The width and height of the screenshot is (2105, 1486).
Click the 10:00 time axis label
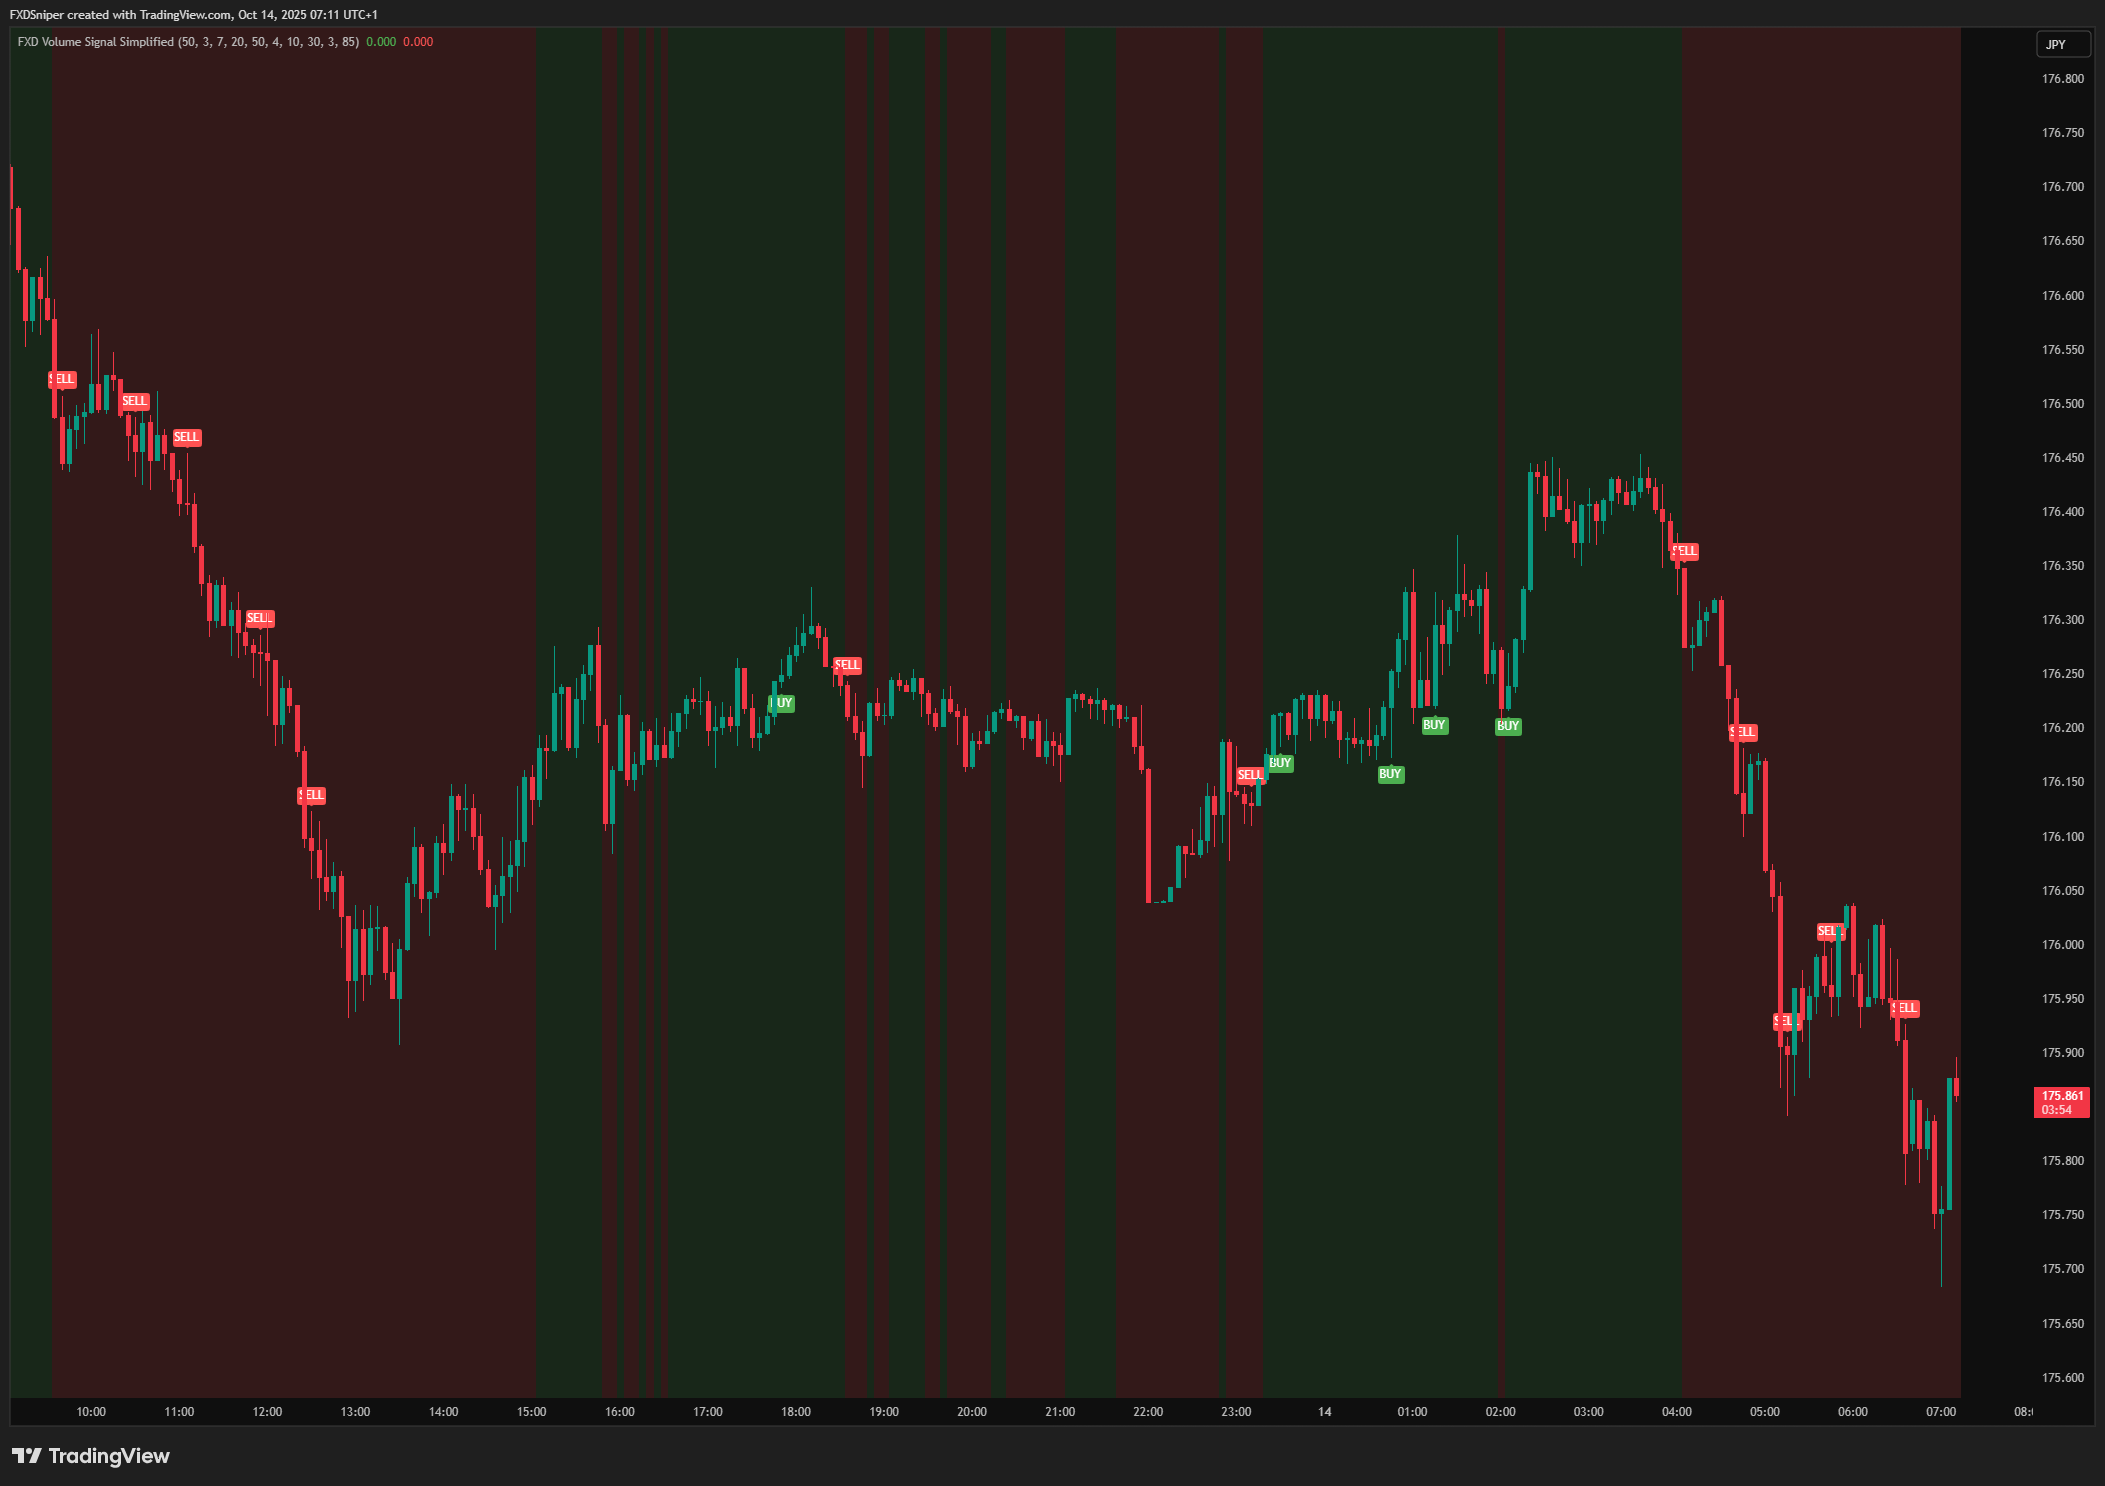click(91, 1411)
